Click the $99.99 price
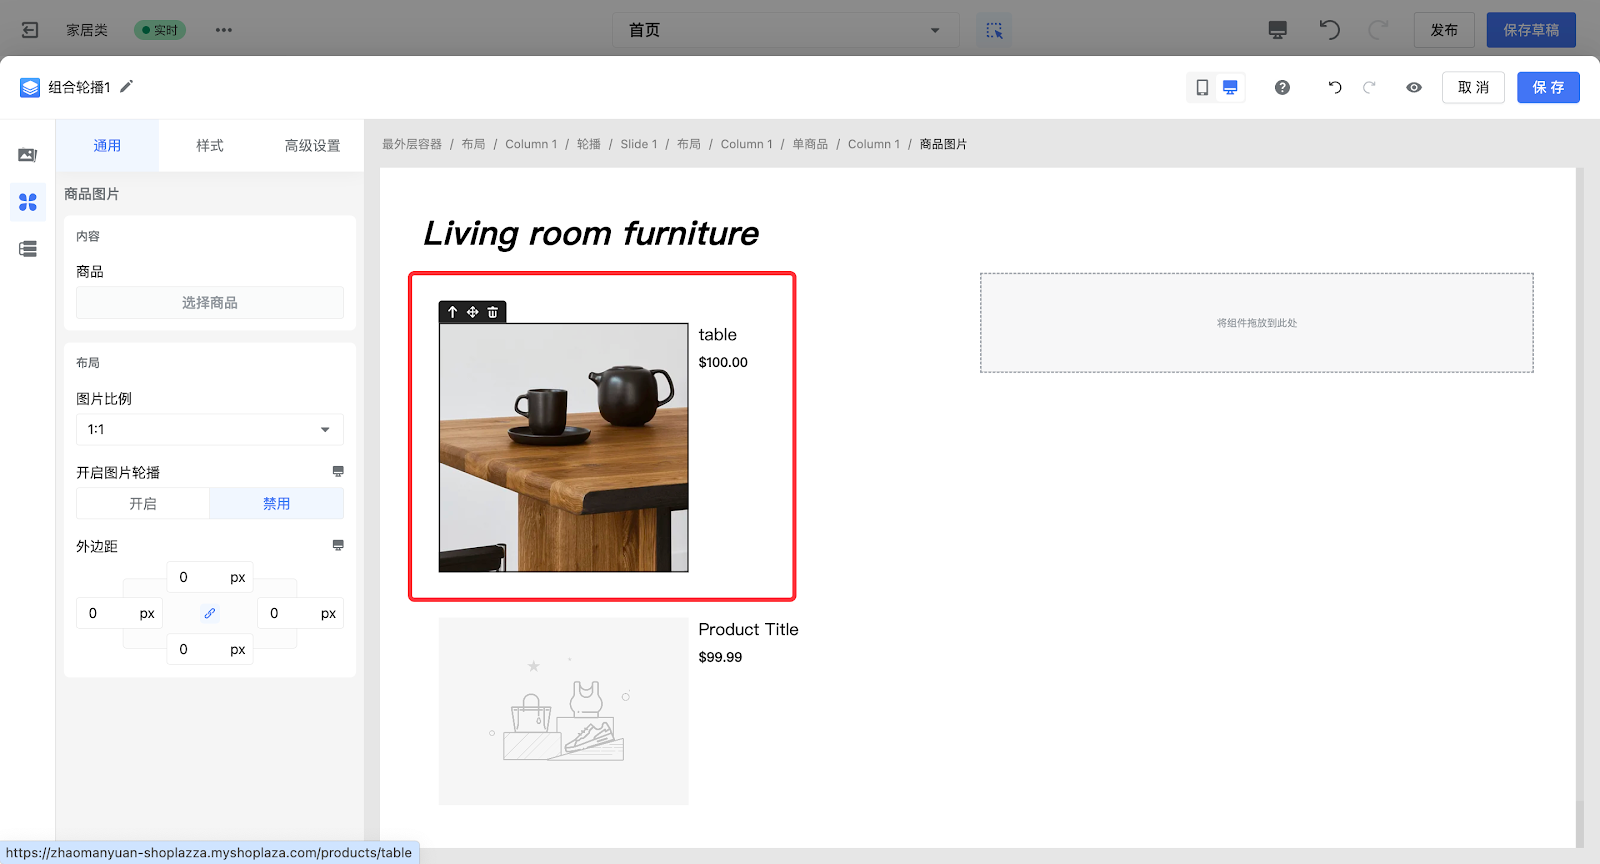Viewport: 1600px width, 864px height. pos(720,657)
